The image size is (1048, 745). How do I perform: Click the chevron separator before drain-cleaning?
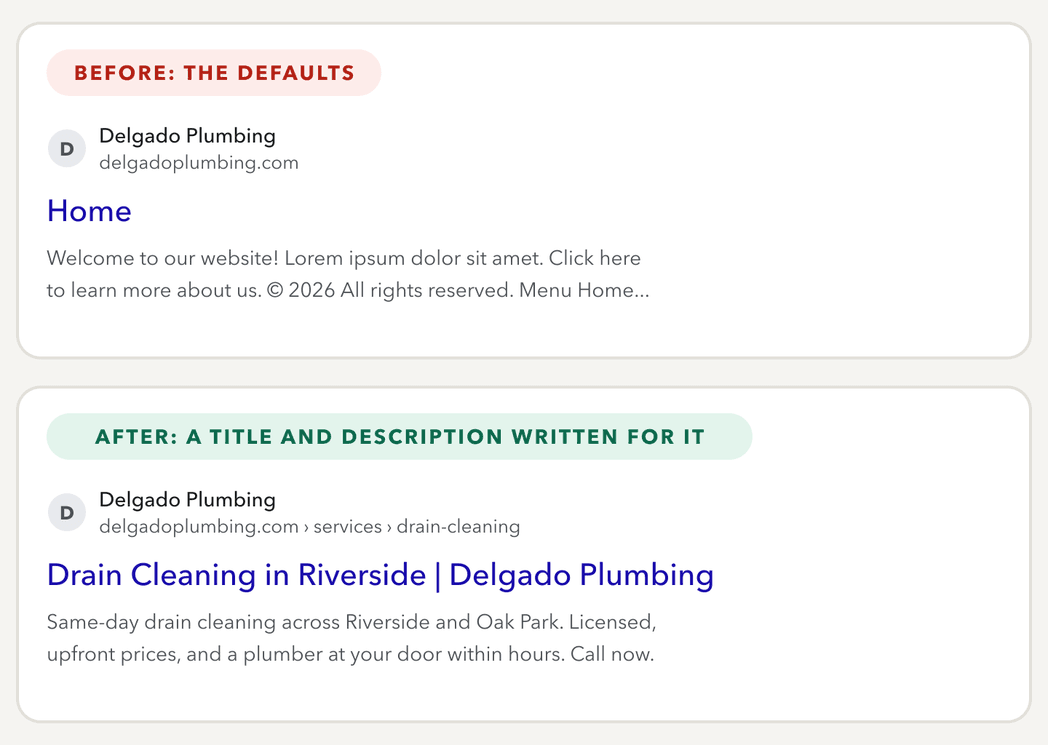coord(389,527)
